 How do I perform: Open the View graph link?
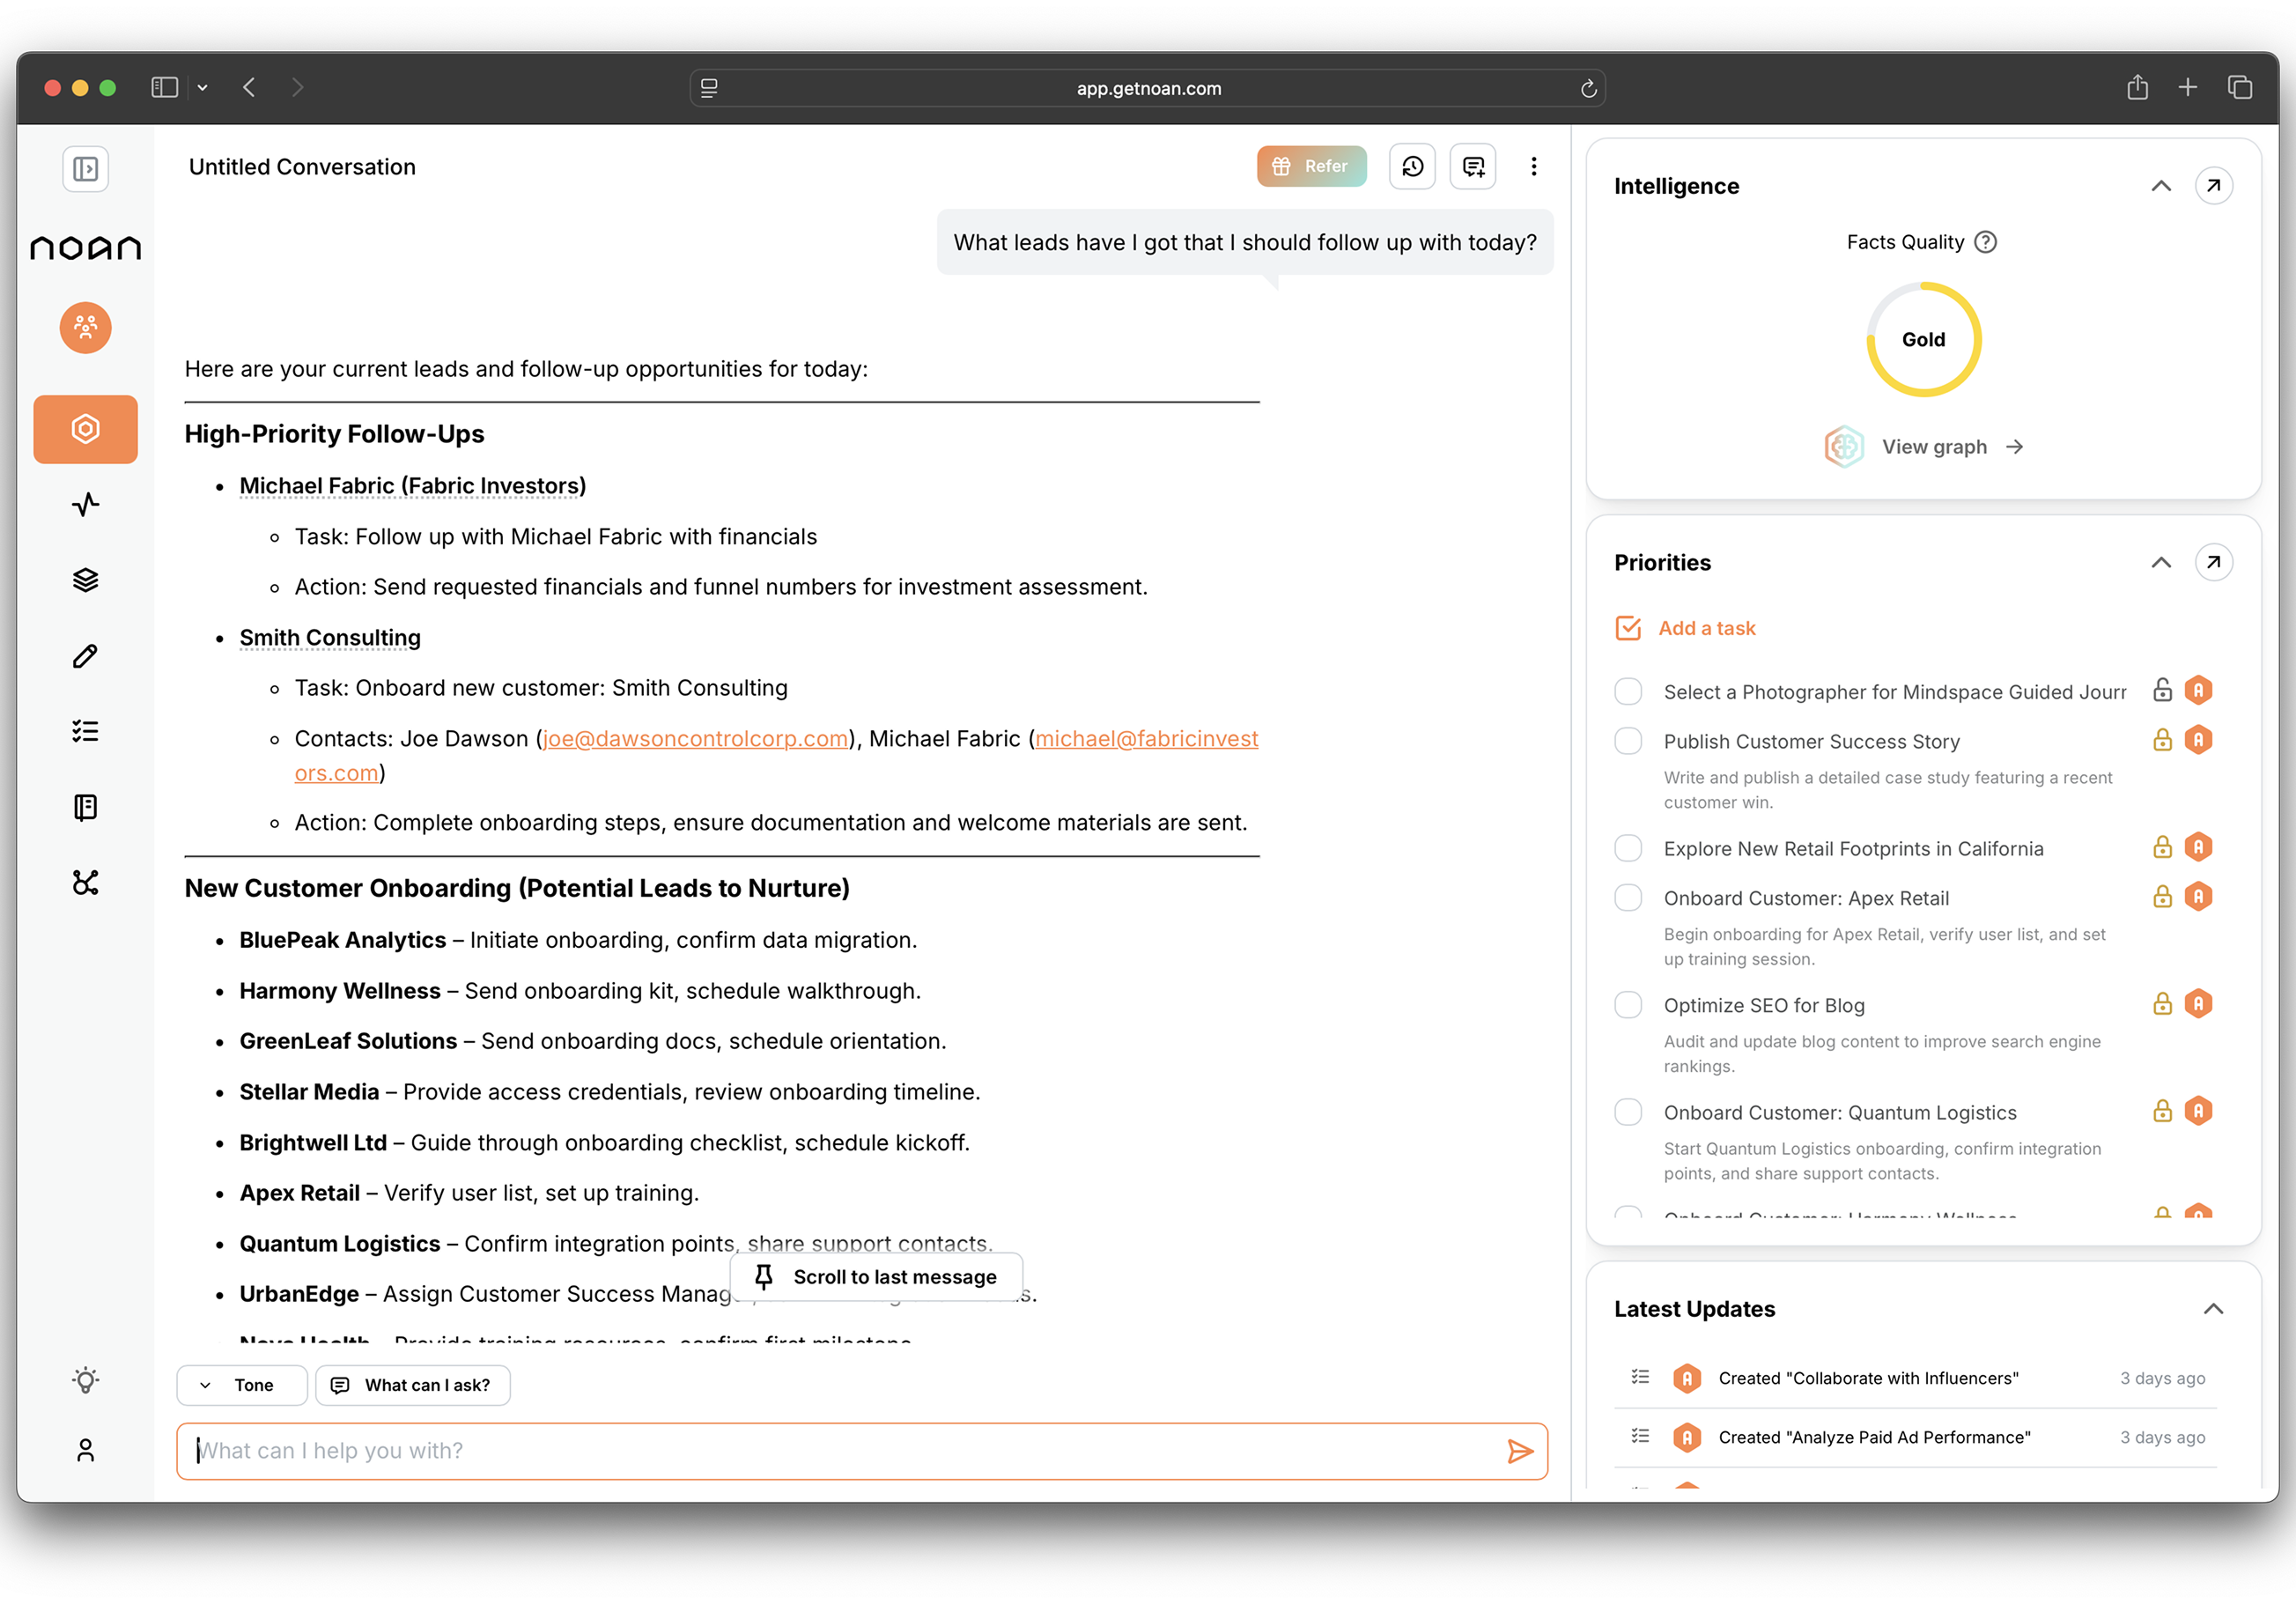click(x=1934, y=447)
